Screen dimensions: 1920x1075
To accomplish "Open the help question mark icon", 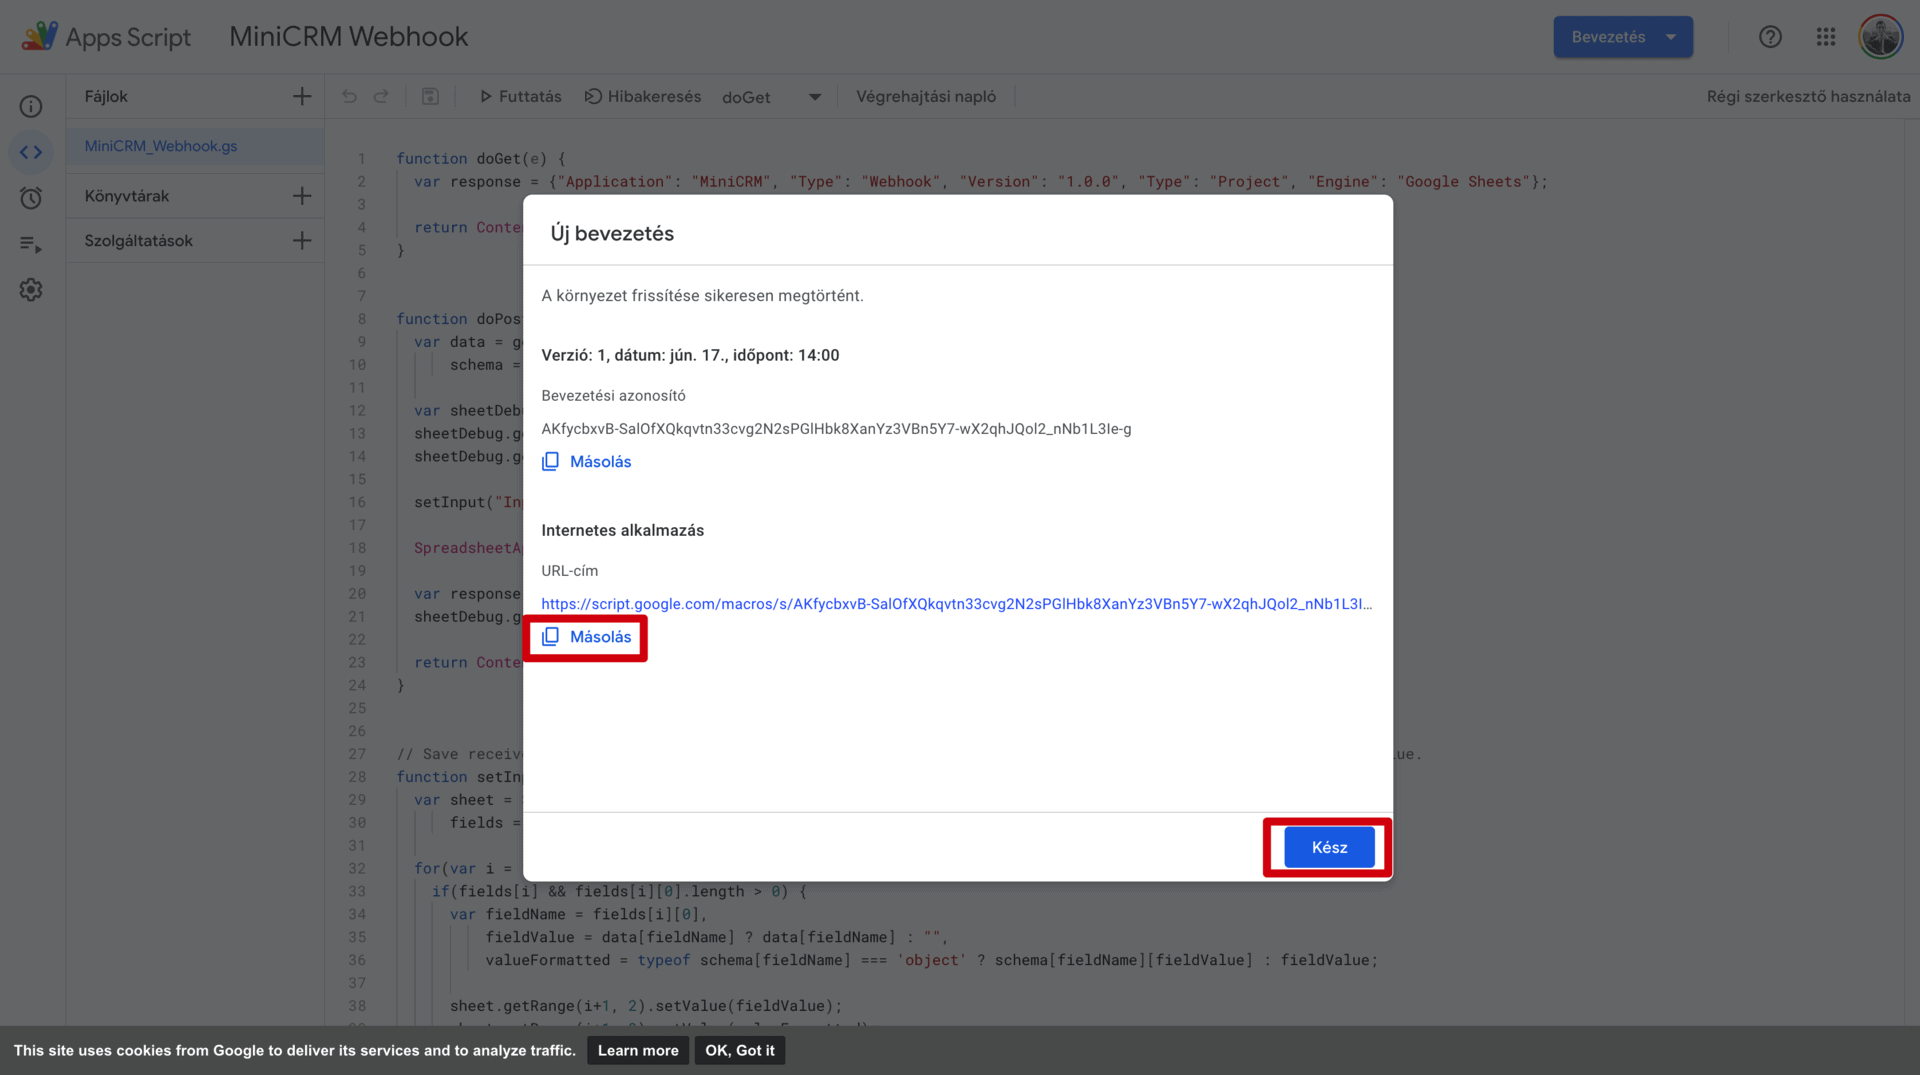I will coord(1770,36).
